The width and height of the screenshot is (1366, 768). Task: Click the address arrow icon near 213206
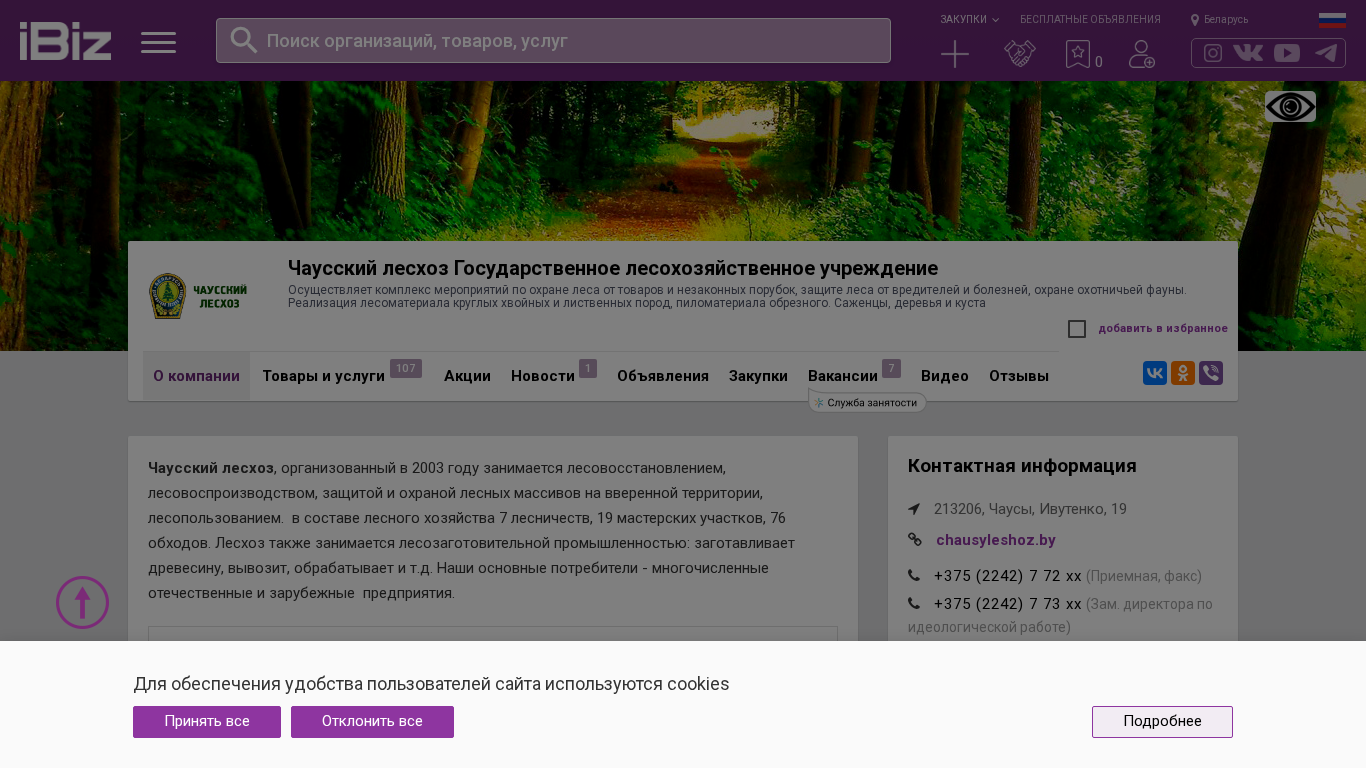[914, 509]
